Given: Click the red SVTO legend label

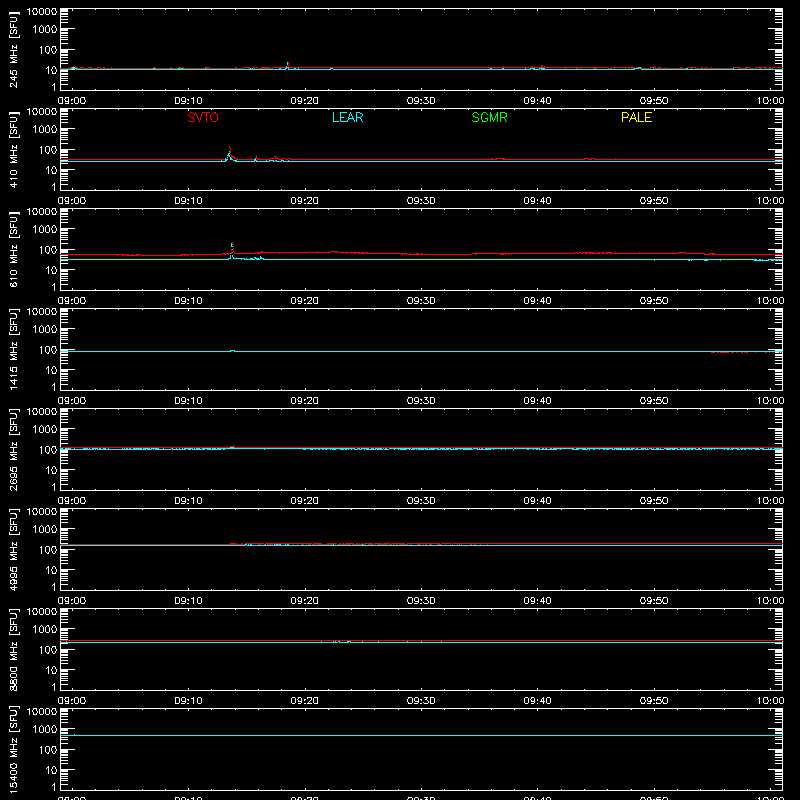Looking at the screenshot, I should pos(203,117).
